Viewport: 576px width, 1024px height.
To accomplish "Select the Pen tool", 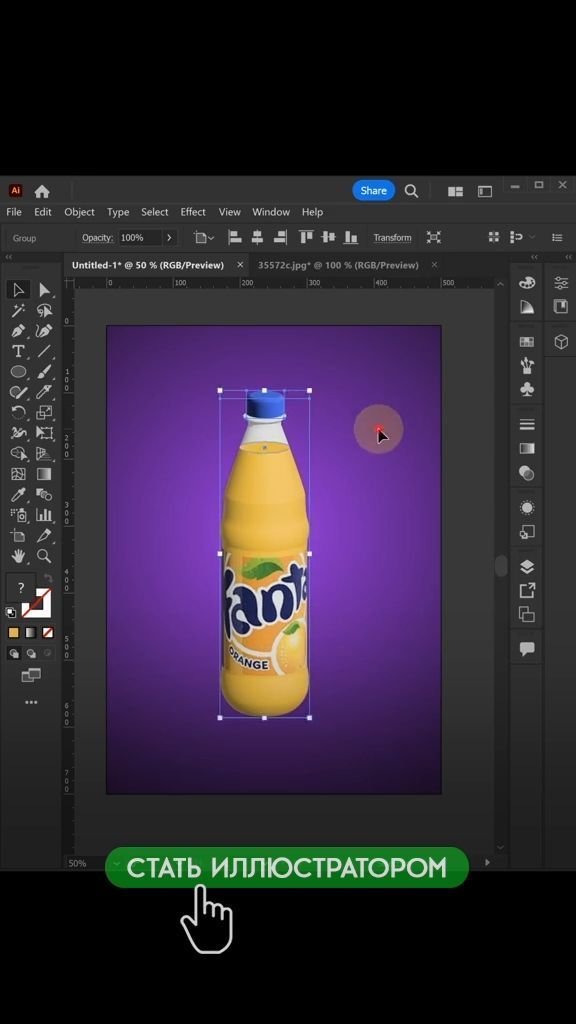I will point(18,331).
